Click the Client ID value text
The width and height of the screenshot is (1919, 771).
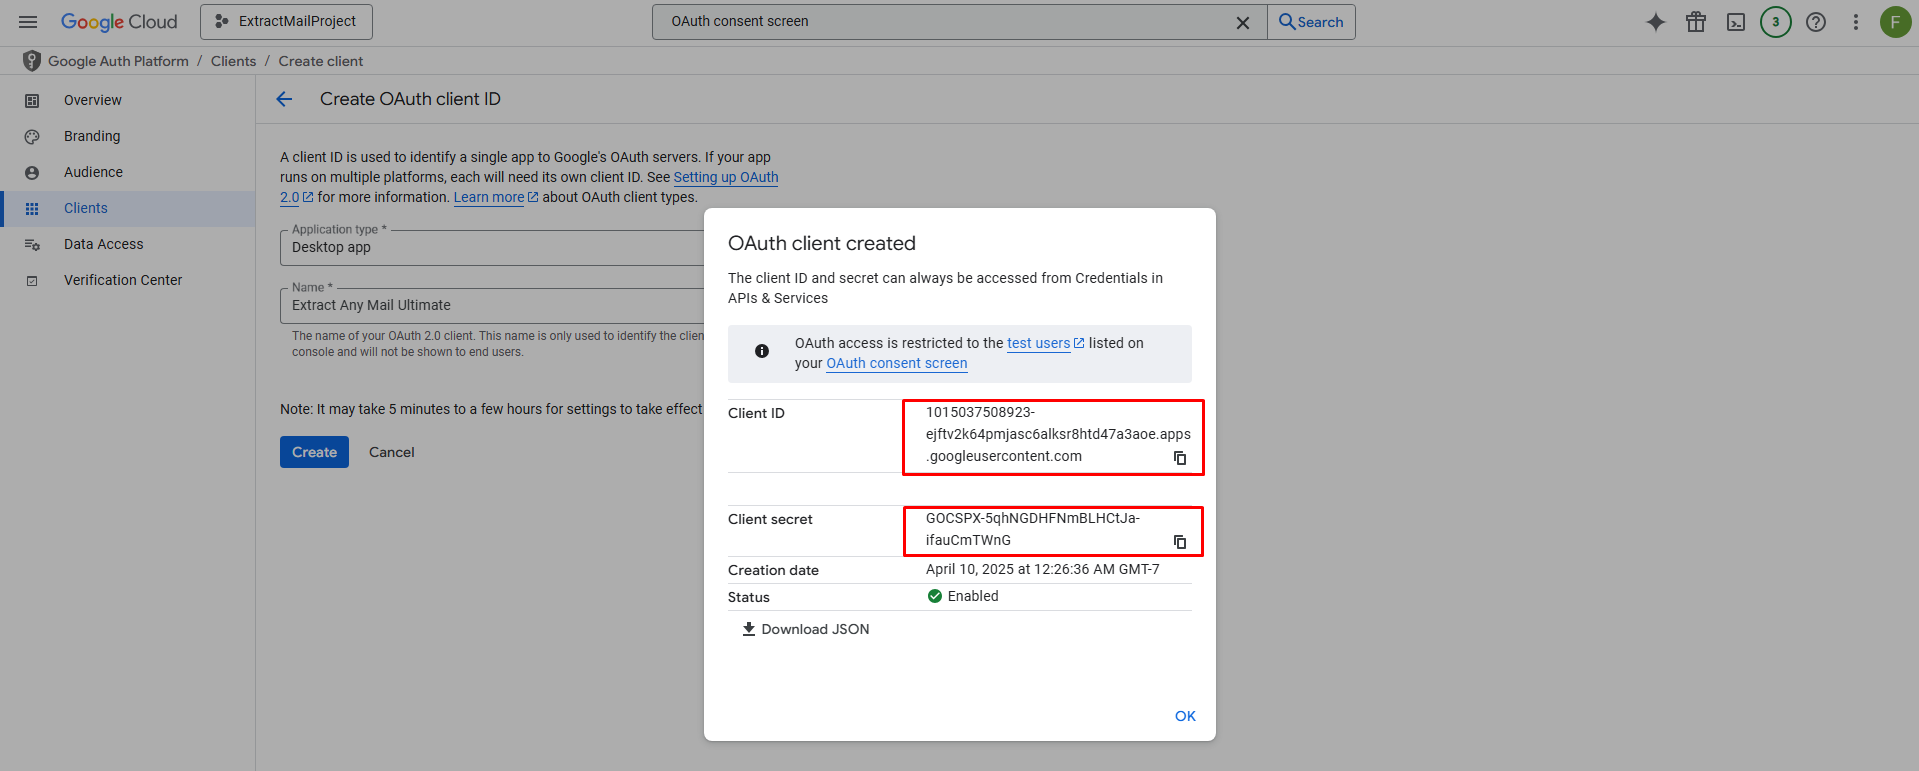(1058, 434)
